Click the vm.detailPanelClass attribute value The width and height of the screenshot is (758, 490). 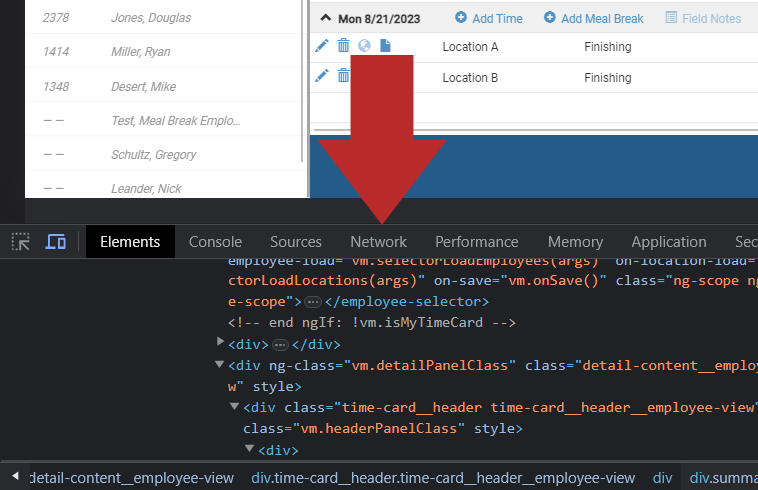[x=430, y=365]
